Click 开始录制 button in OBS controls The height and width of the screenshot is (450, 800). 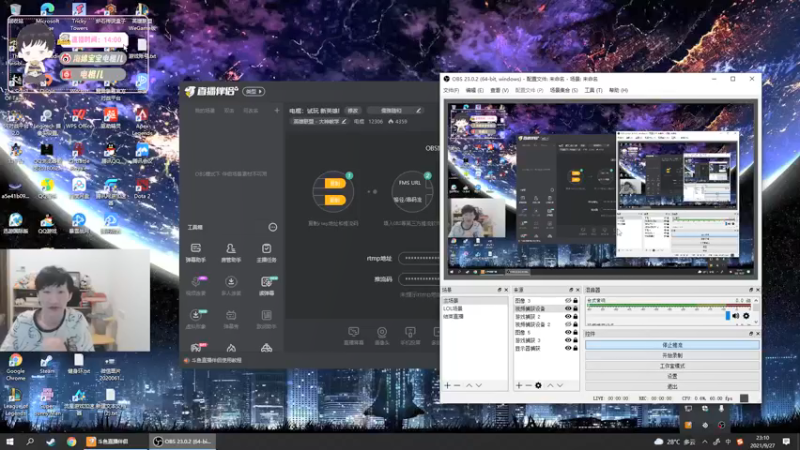[672, 356]
